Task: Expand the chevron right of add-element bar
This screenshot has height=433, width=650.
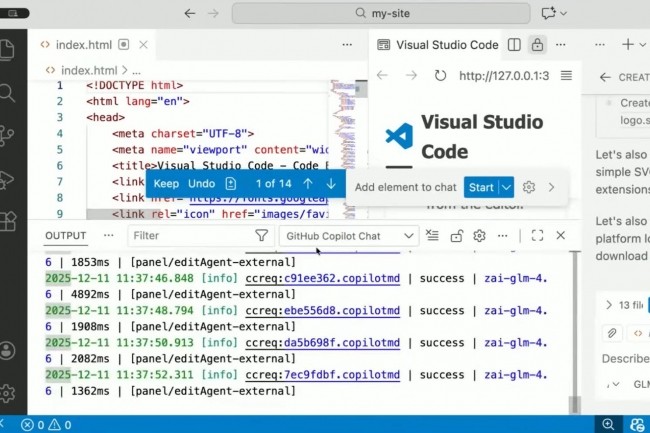Action: pyautogui.click(x=551, y=187)
